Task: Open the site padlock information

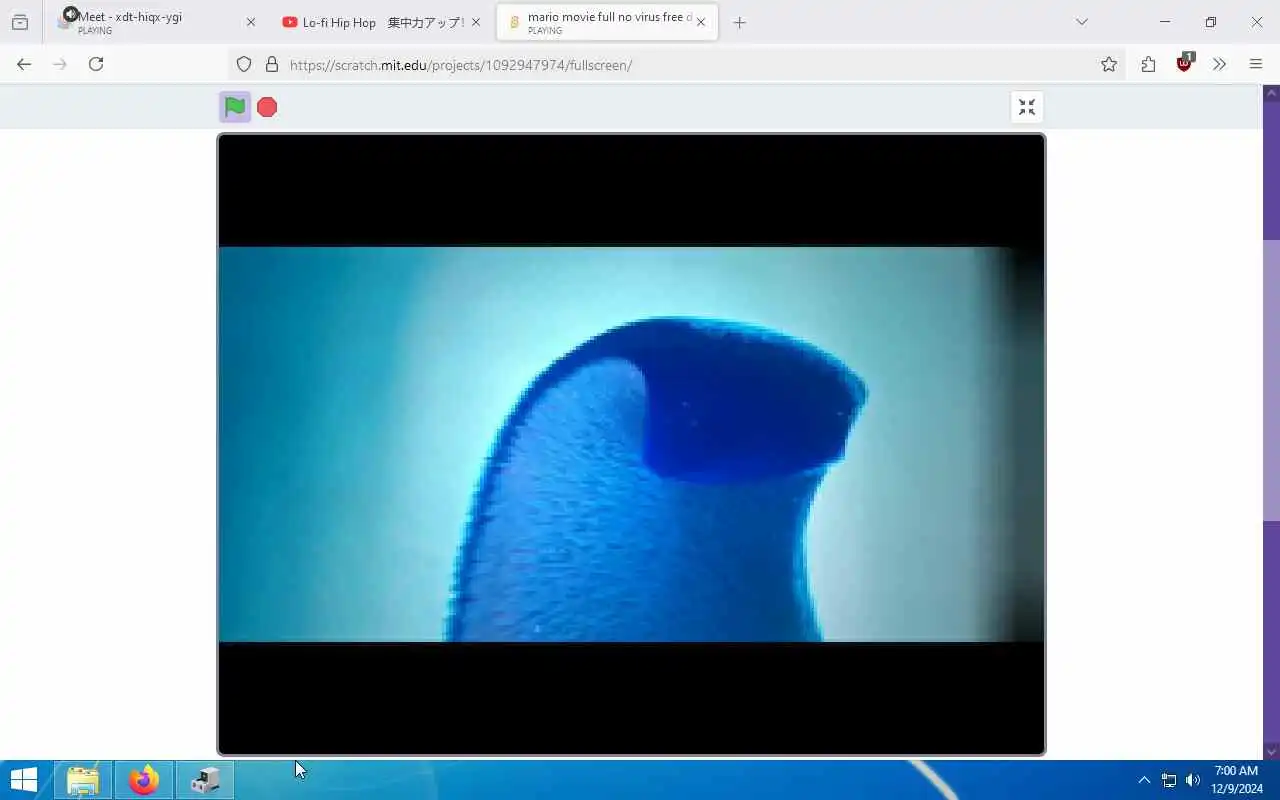Action: point(271,64)
